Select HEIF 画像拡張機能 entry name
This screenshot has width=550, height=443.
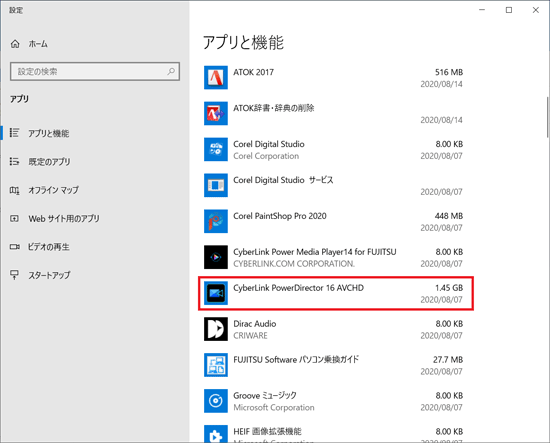[267, 431]
